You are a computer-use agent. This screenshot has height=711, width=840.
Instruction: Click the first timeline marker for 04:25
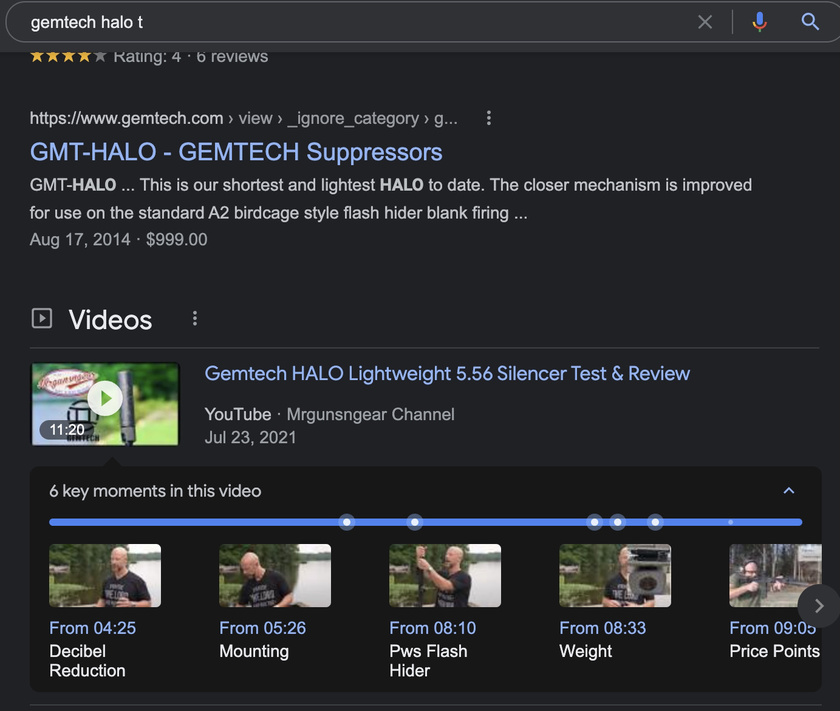pos(347,522)
